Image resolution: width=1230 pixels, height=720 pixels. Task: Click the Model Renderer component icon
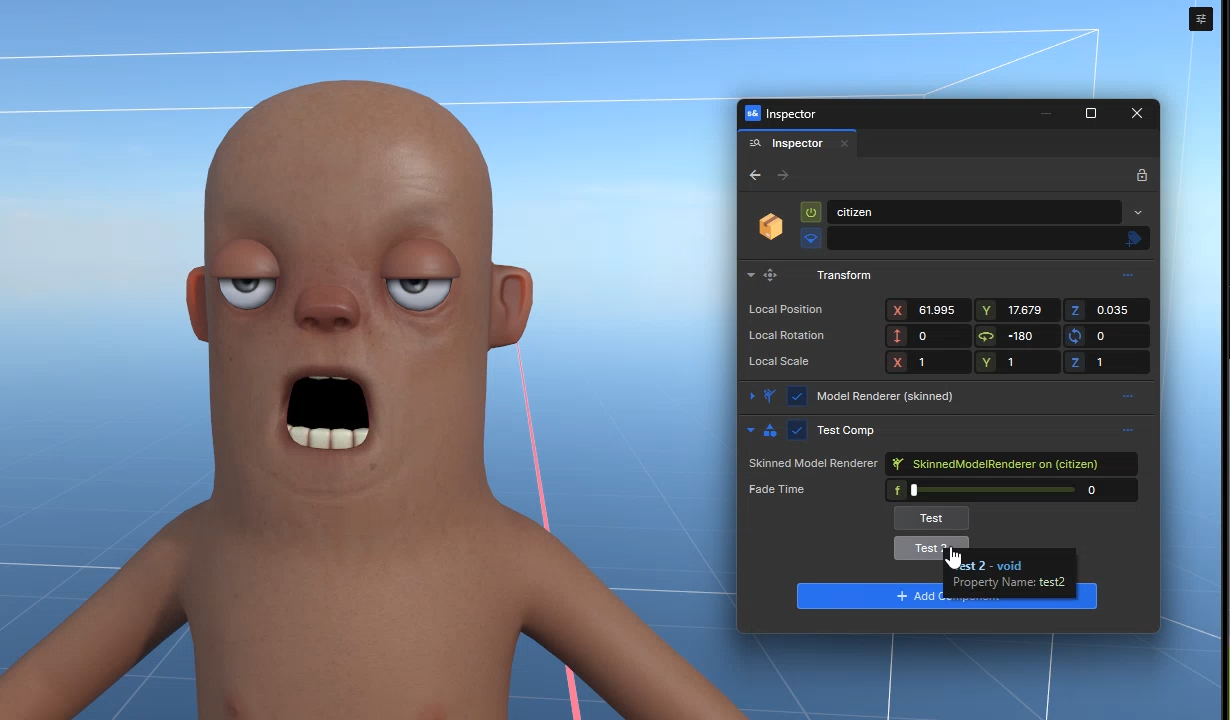[770, 396]
